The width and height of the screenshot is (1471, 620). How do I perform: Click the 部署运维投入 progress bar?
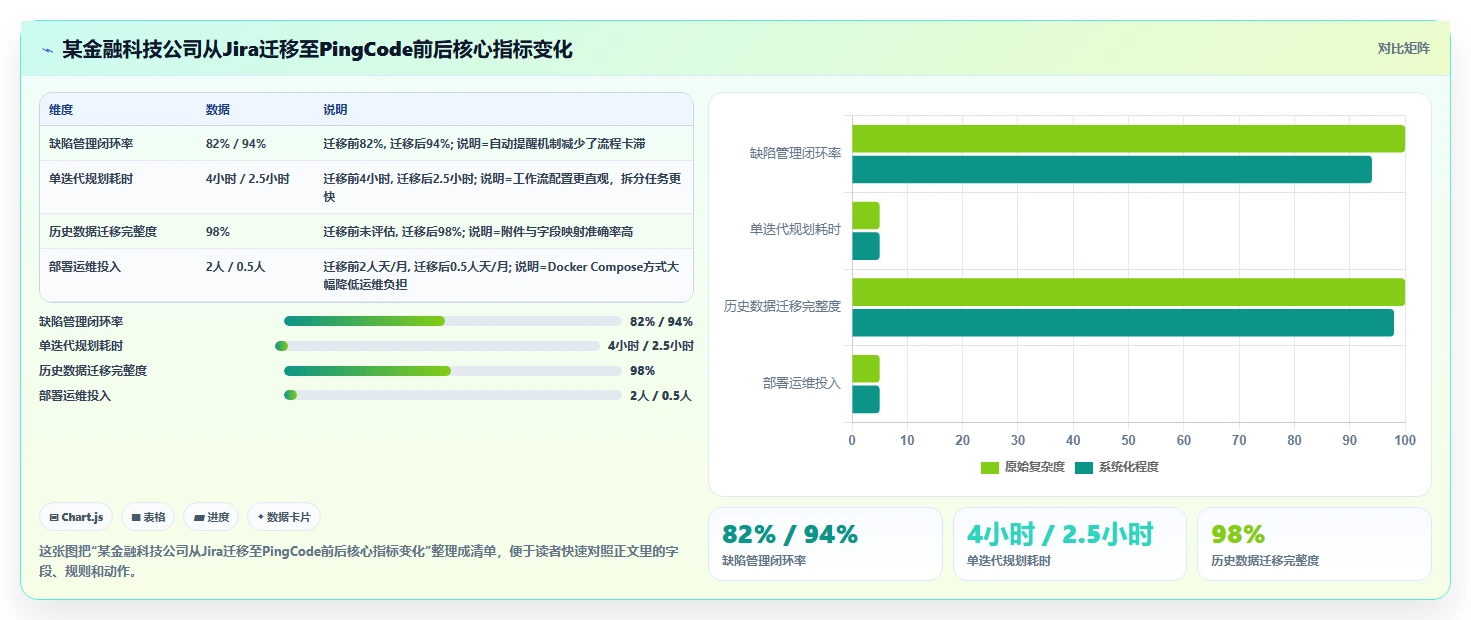pyautogui.click(x=453, y=395)
